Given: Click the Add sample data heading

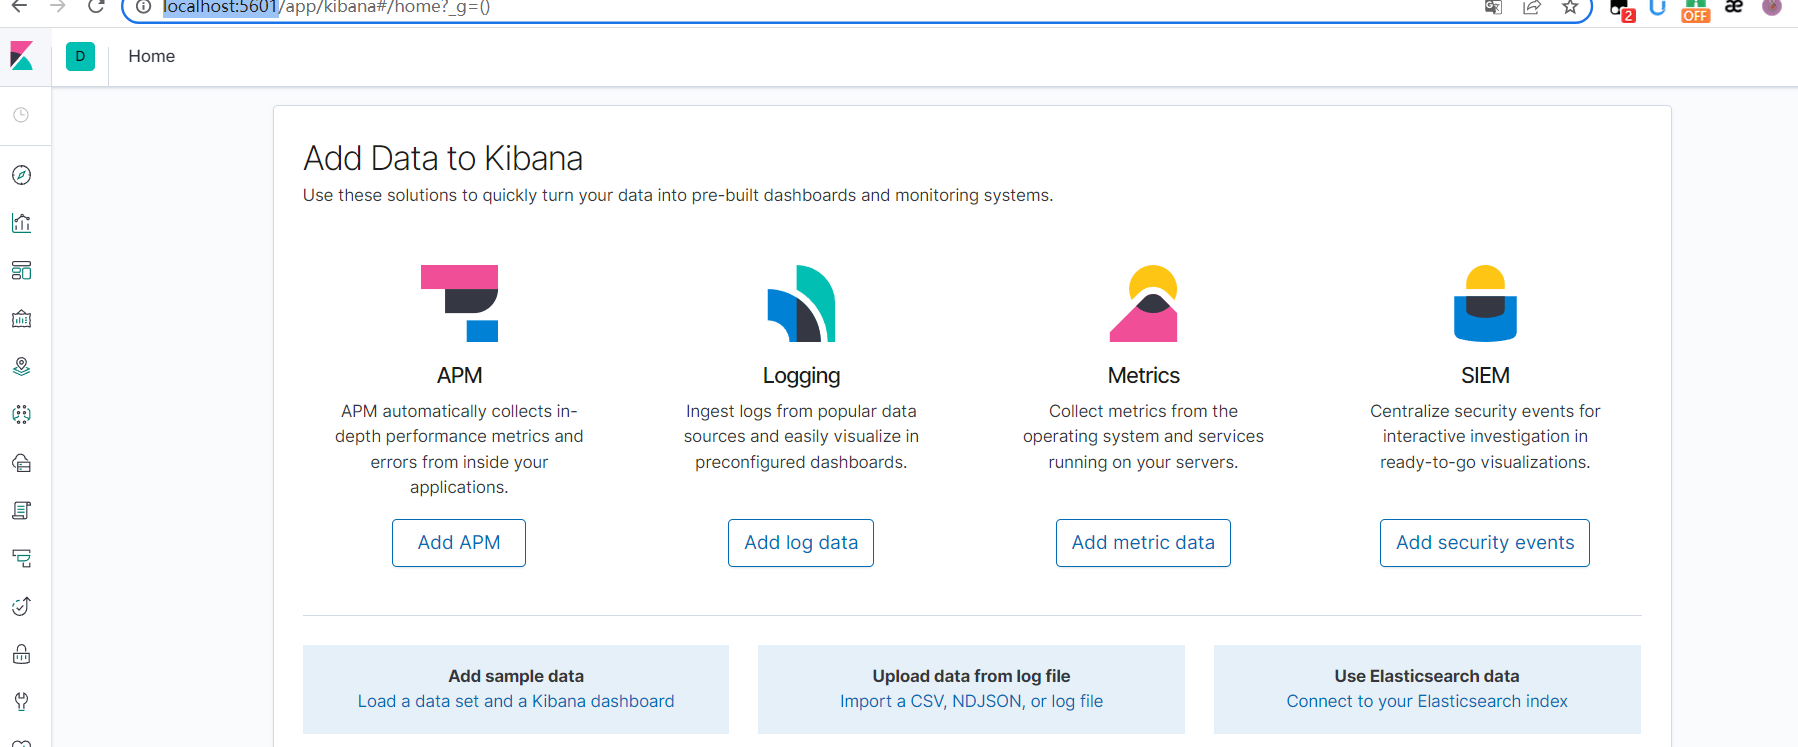Looking at the screenshot, I should point(516,676).
